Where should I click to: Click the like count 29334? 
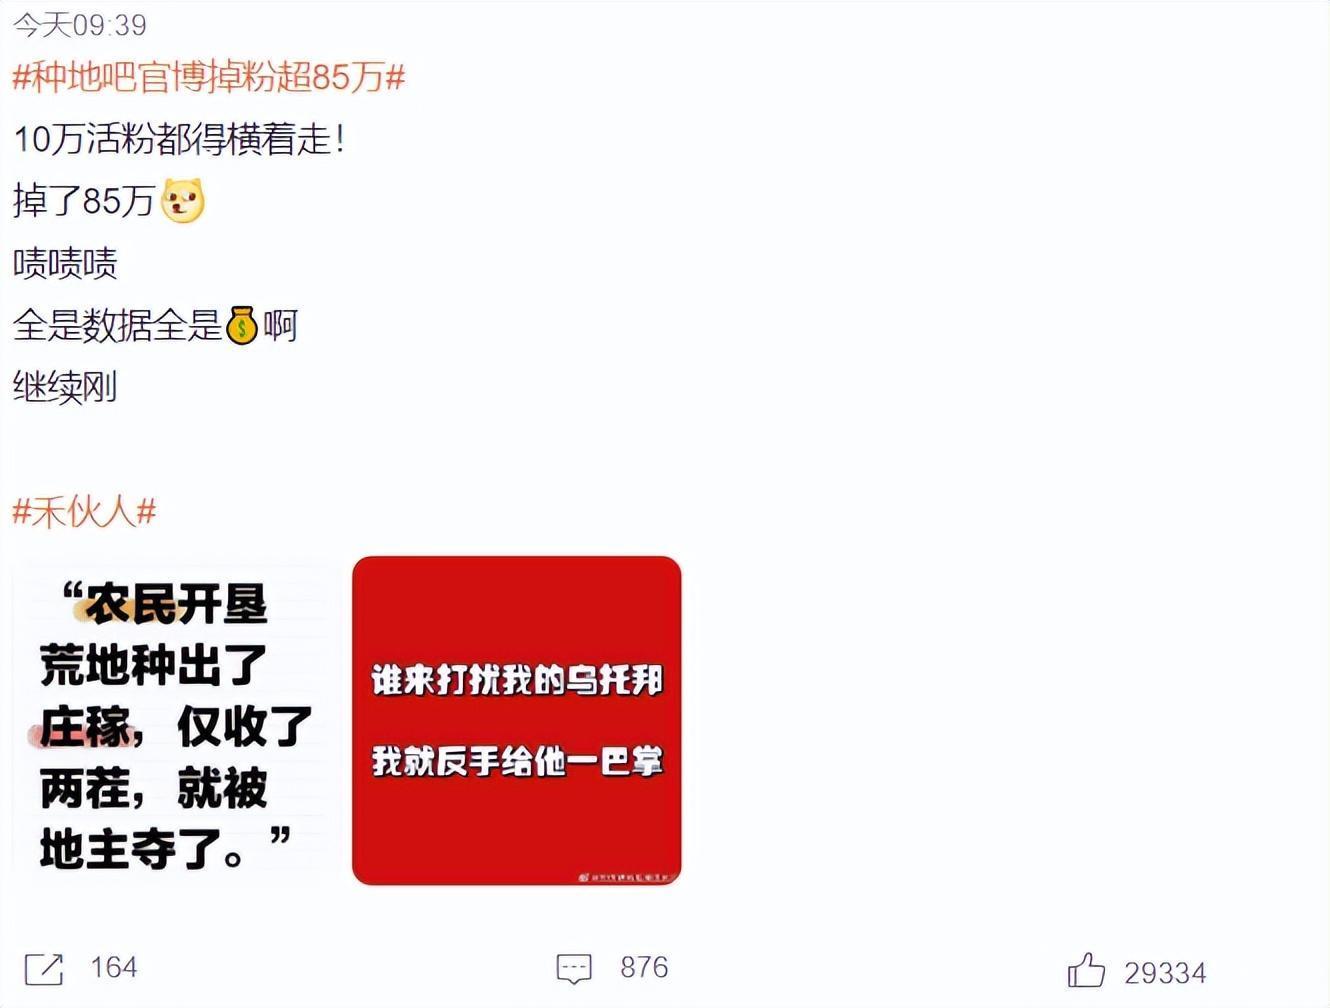(1165, 973)
